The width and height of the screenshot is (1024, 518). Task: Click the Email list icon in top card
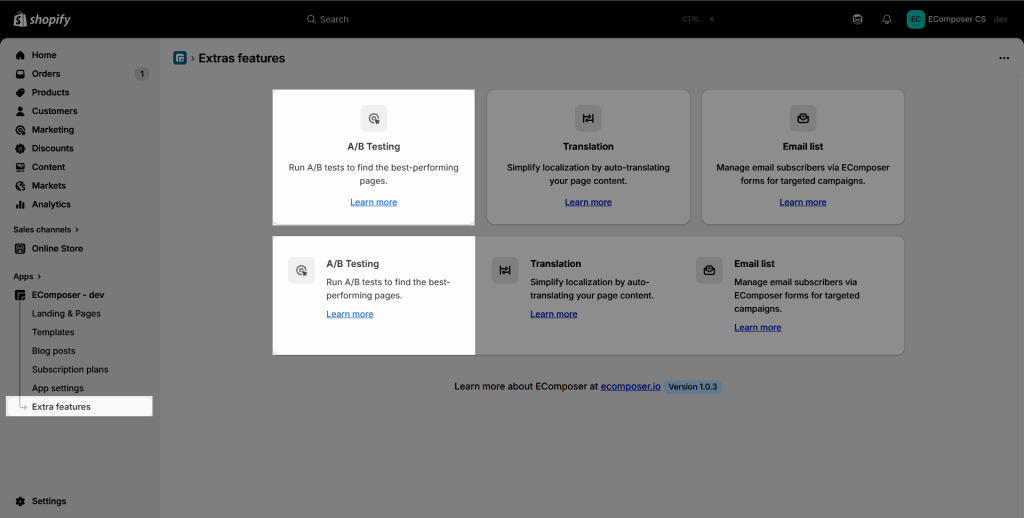pos(803,118)
